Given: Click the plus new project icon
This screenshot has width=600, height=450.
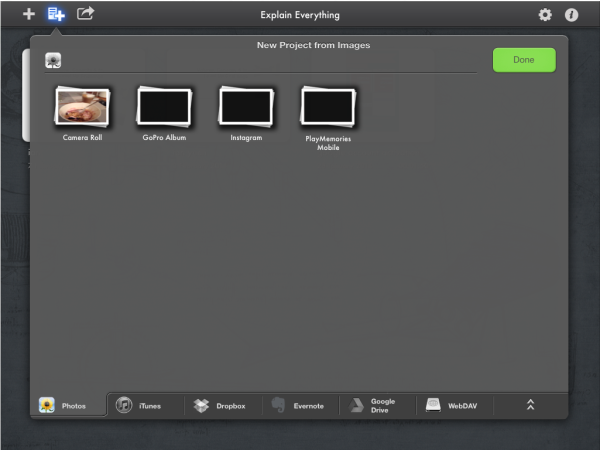Looking at the screenshot, I should (29, 14).
